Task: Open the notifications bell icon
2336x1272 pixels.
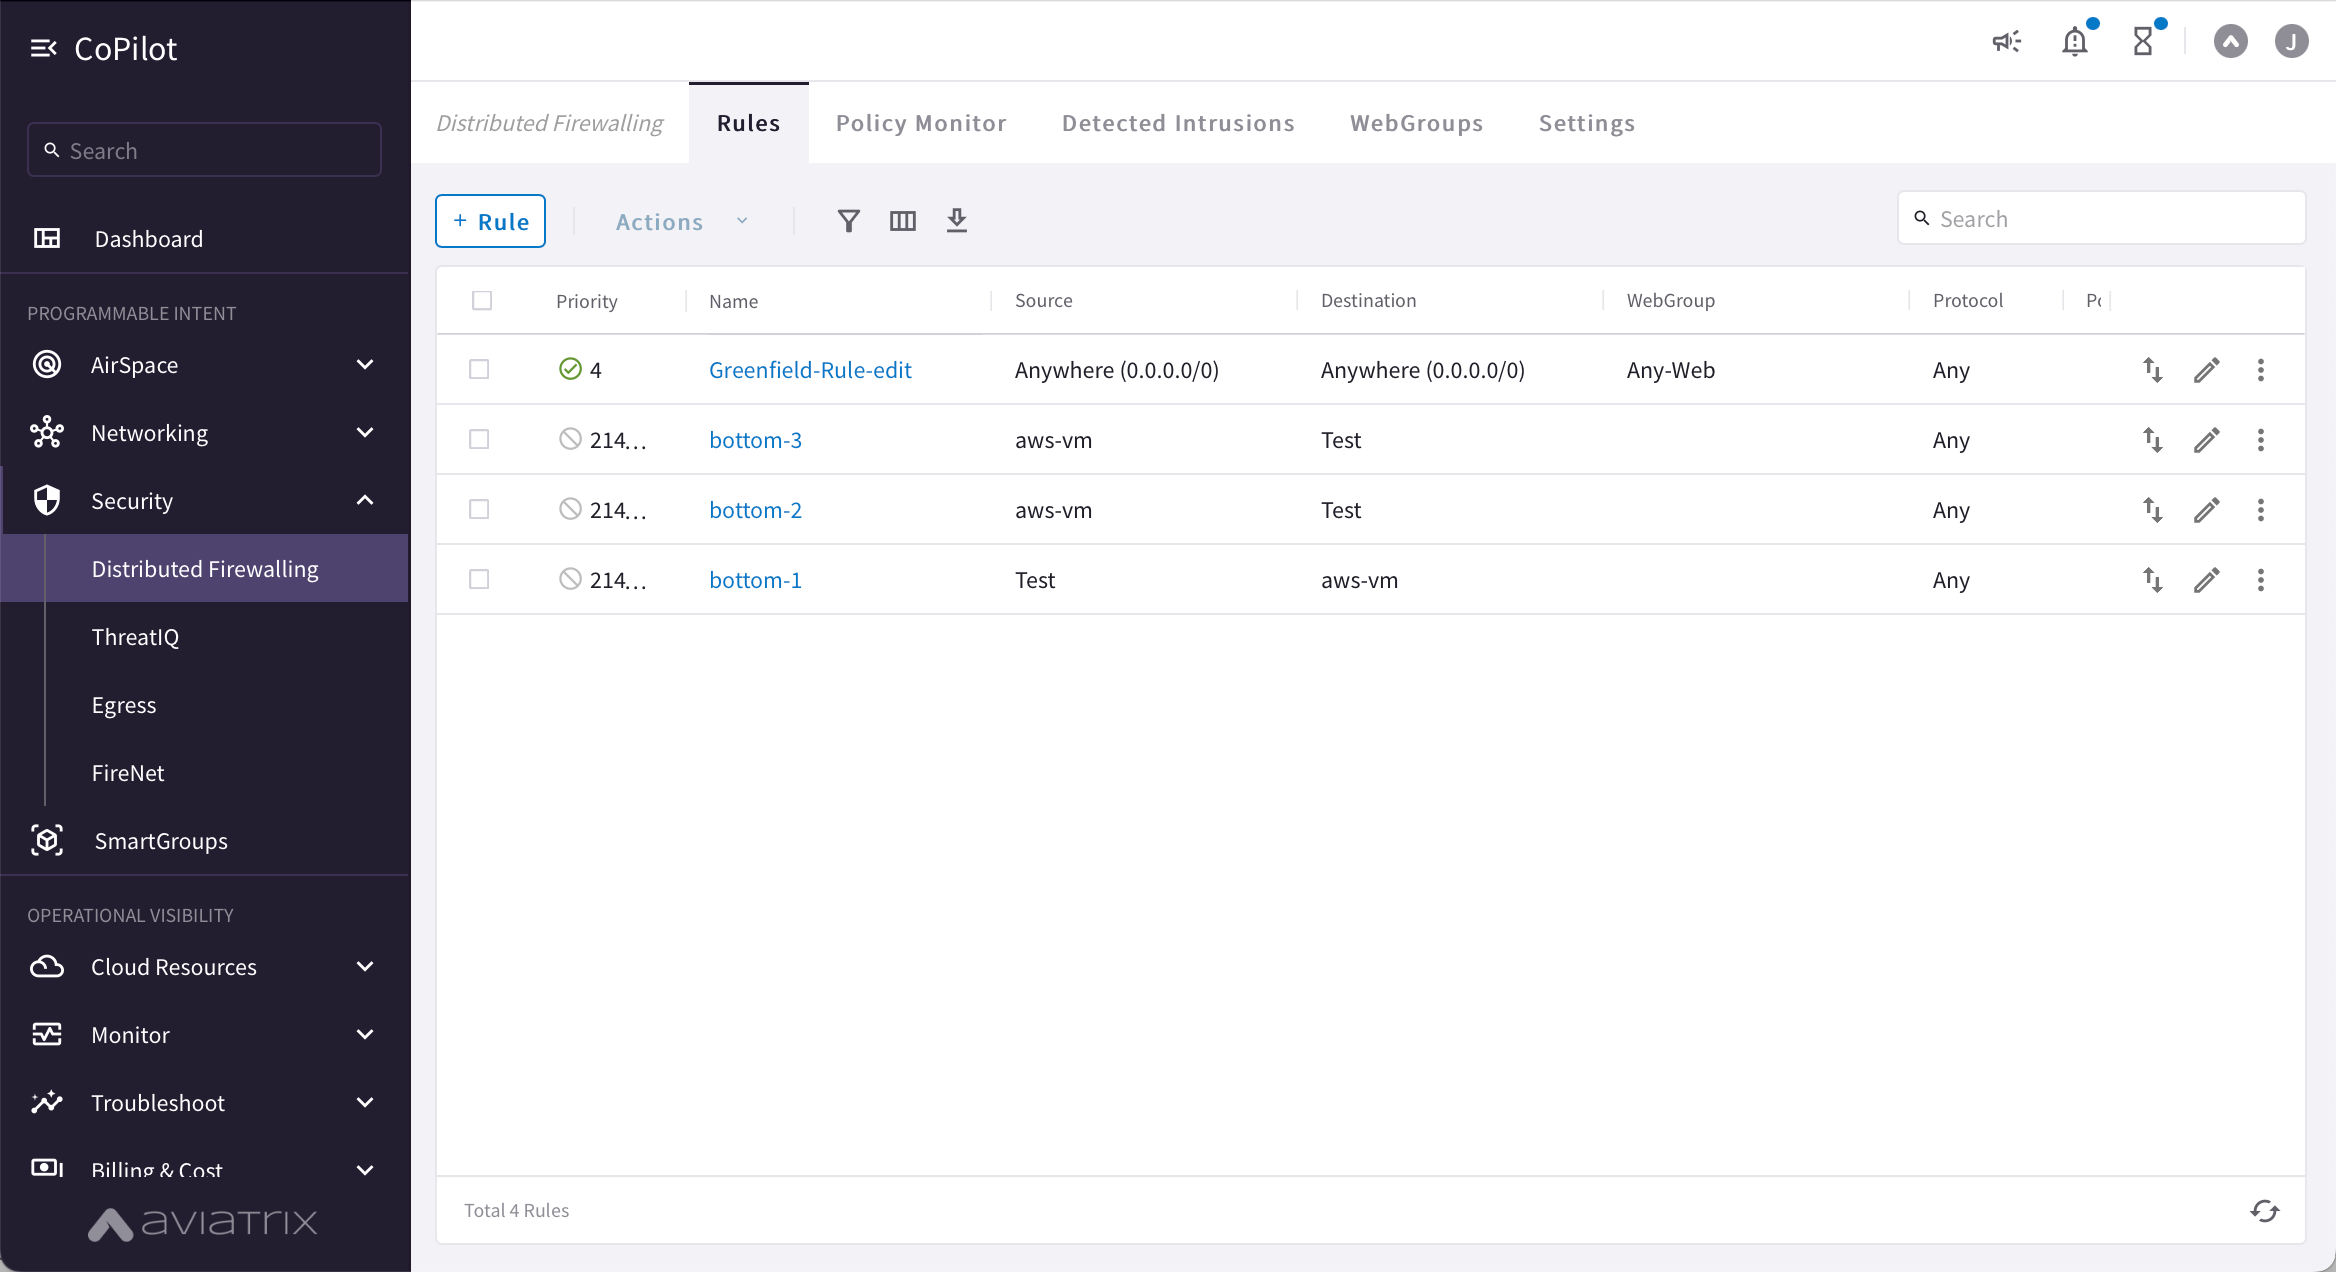Action: point(2075,42)
